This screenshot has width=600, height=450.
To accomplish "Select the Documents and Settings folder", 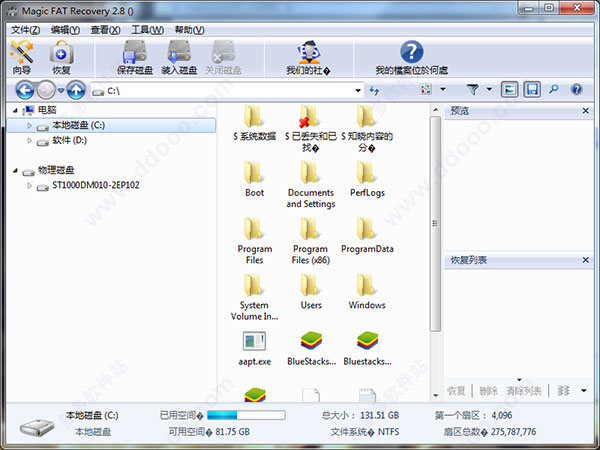I will (311, 184).
